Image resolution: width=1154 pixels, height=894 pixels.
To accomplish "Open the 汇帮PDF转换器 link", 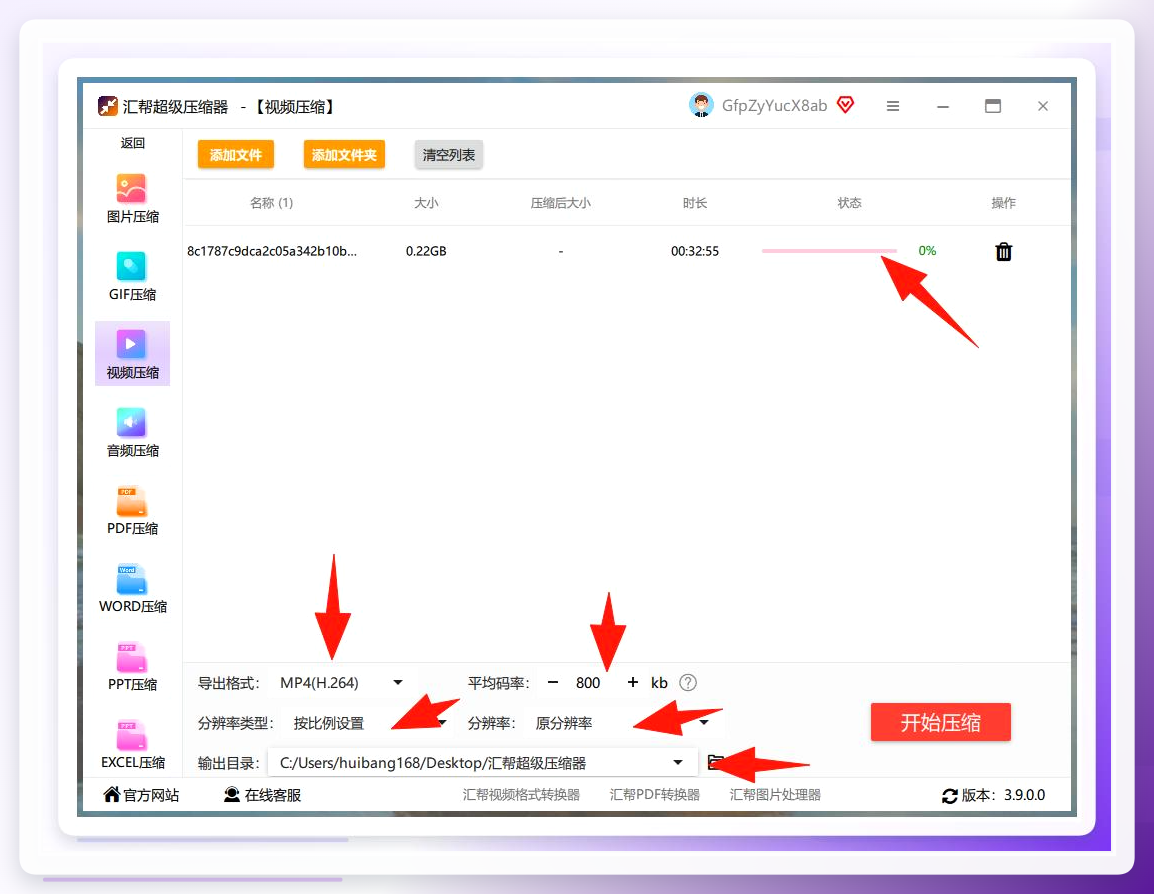I will click(654, 795).
